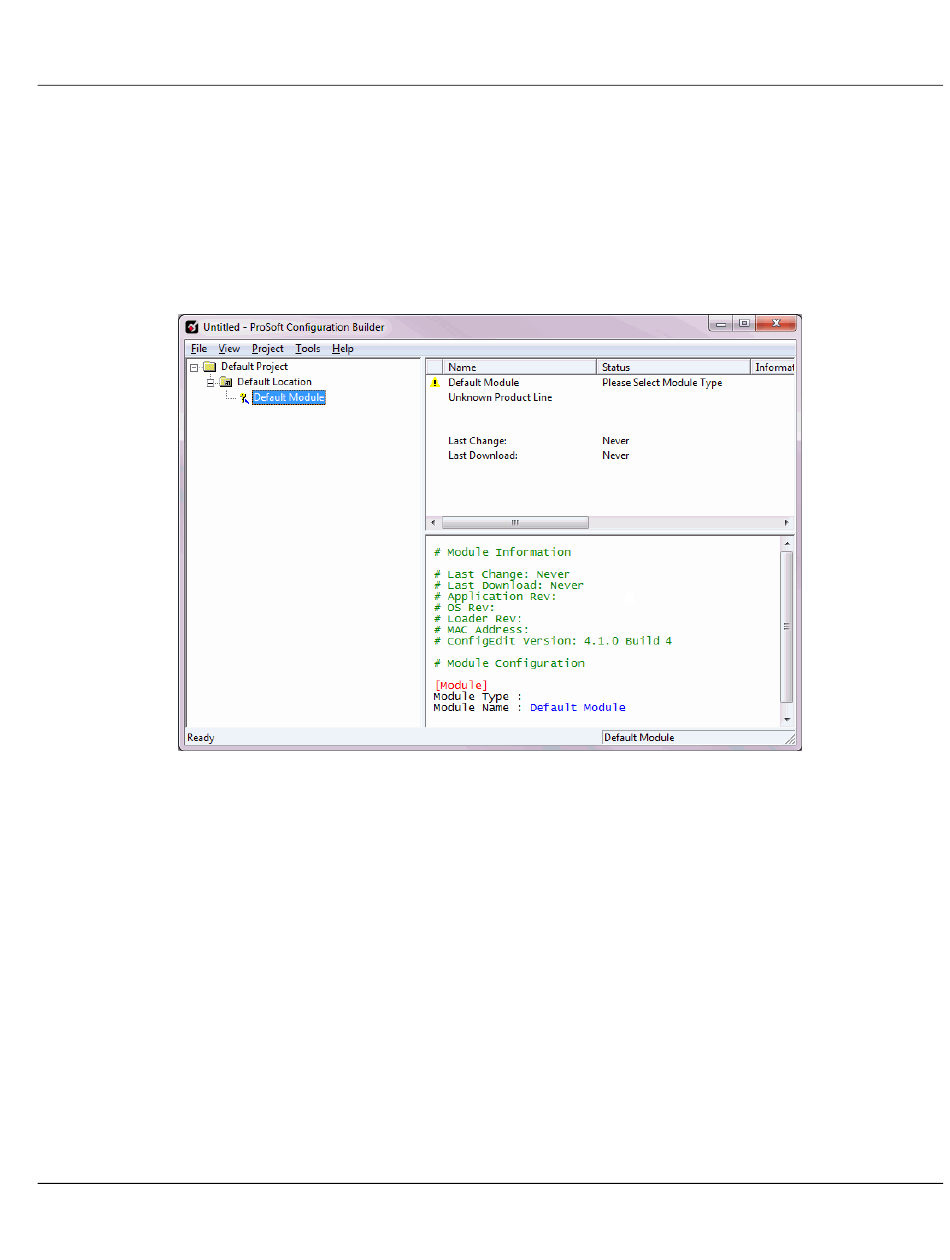Open the File menu
950x1260 pixels.
[x=199, y=349]
